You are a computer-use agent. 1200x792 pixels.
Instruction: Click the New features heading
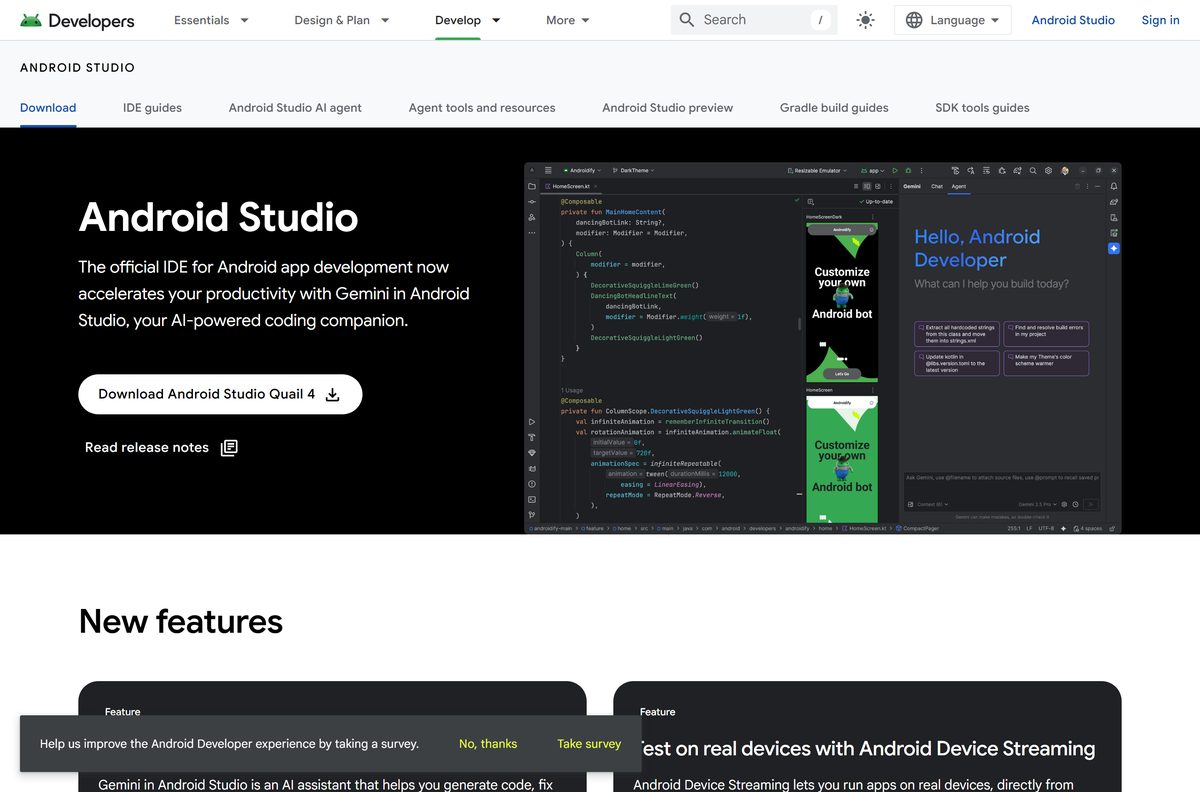pos(181,621)
